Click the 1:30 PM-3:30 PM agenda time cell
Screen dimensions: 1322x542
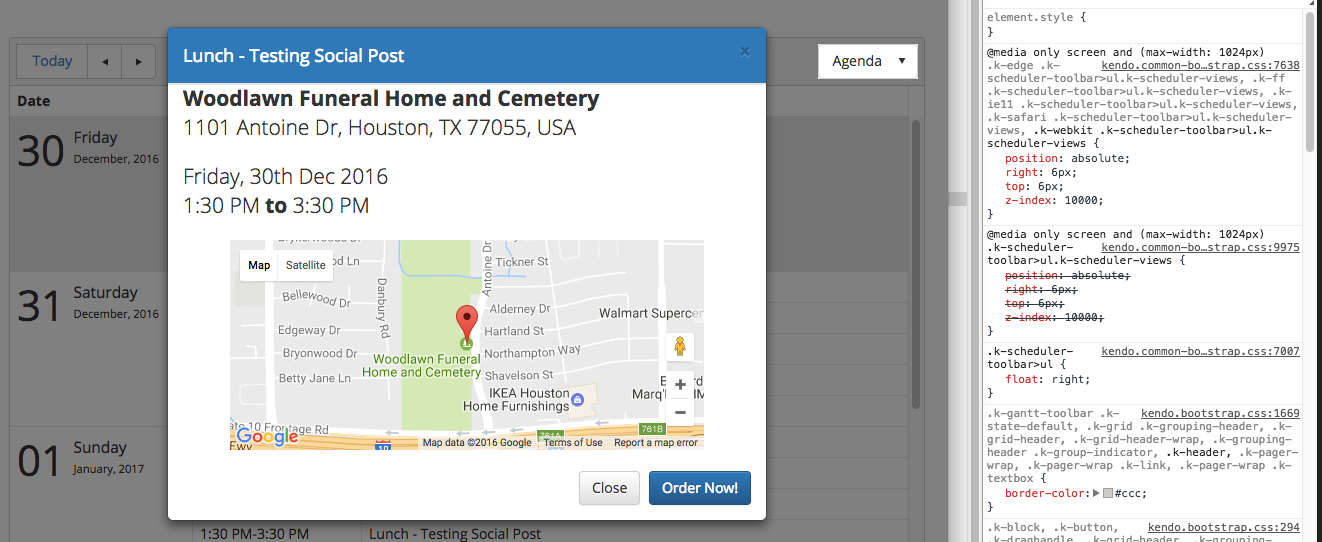[x=255, y=534]
